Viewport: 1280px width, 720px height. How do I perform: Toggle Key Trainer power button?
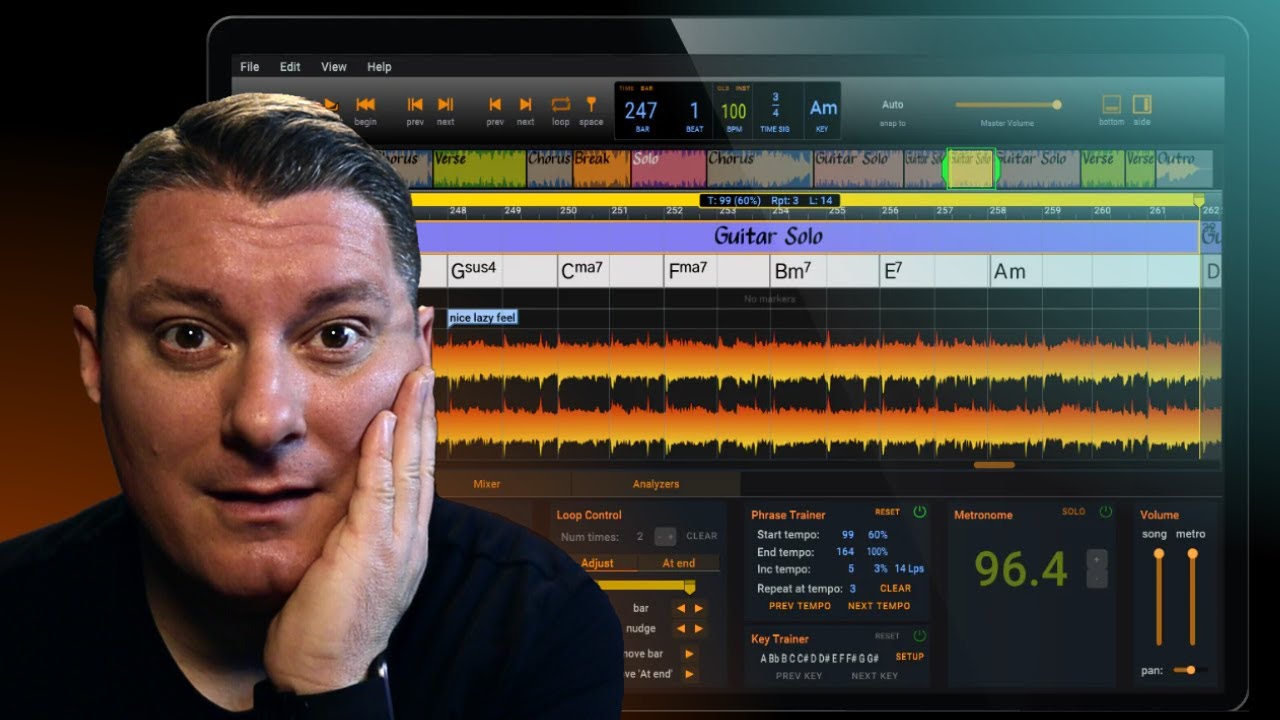click(919, 636)
